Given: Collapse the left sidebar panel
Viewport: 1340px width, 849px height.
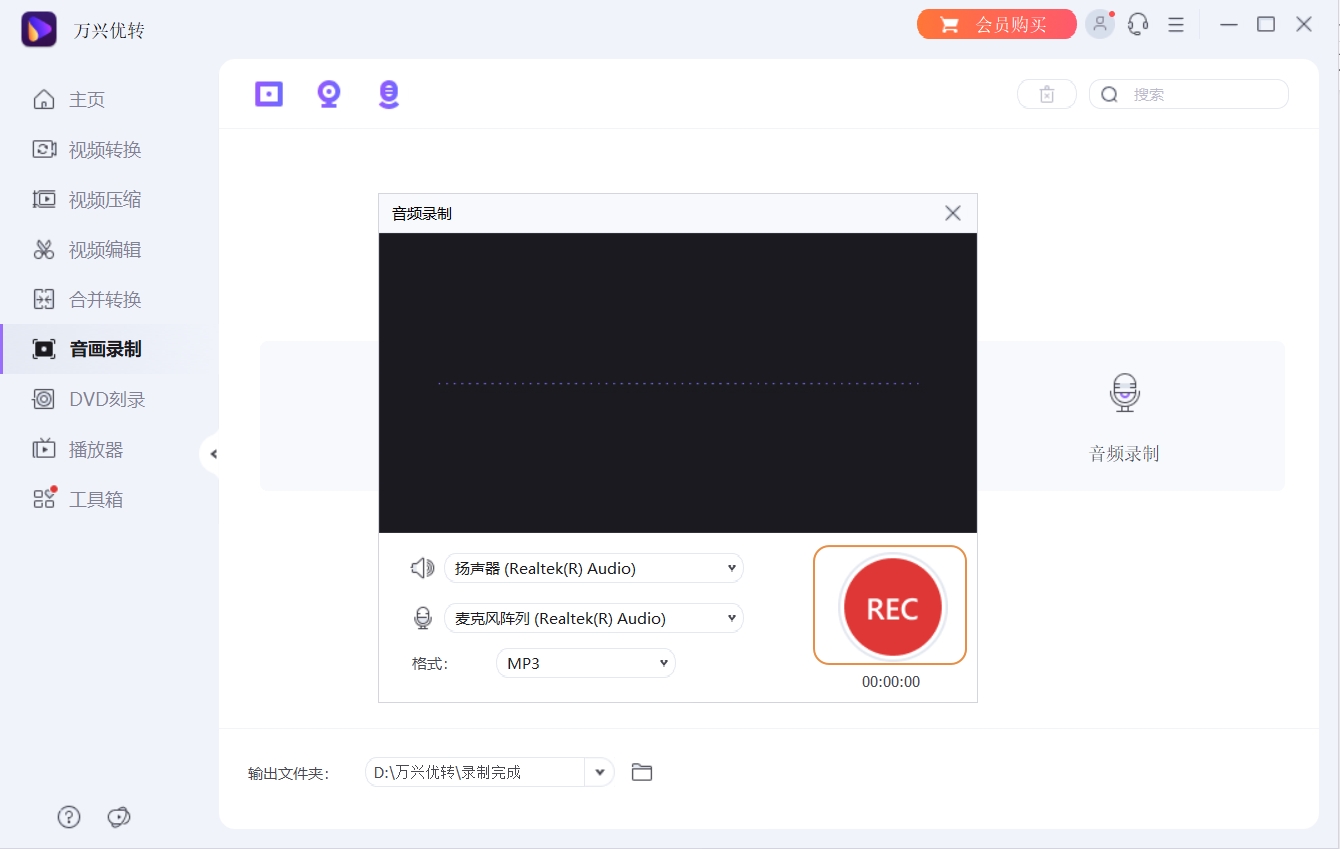Looking at the screenshot, I should point(213,453).
